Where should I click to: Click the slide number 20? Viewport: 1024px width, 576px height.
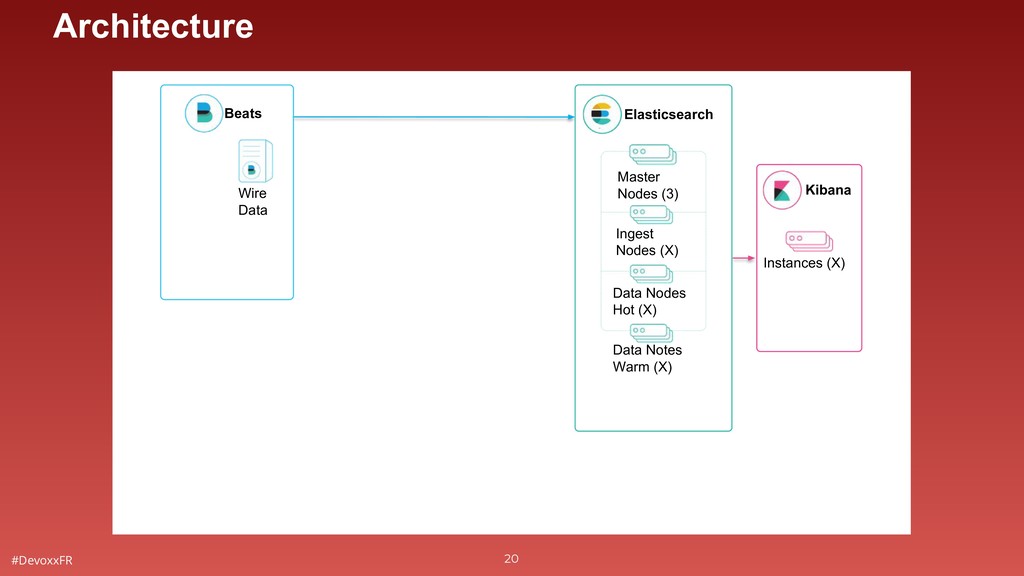pos(511,558)
